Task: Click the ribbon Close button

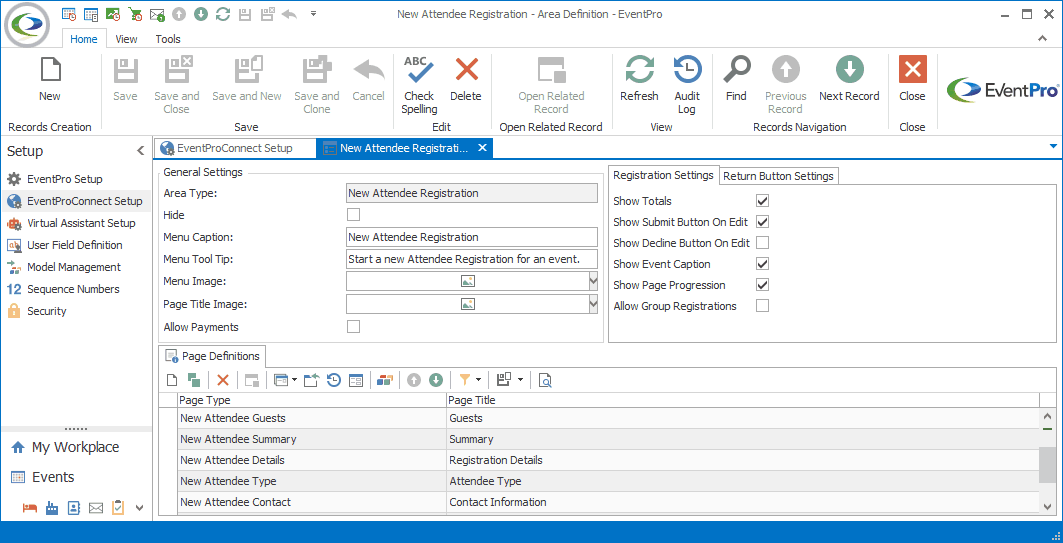Action: tap(912, 79)
